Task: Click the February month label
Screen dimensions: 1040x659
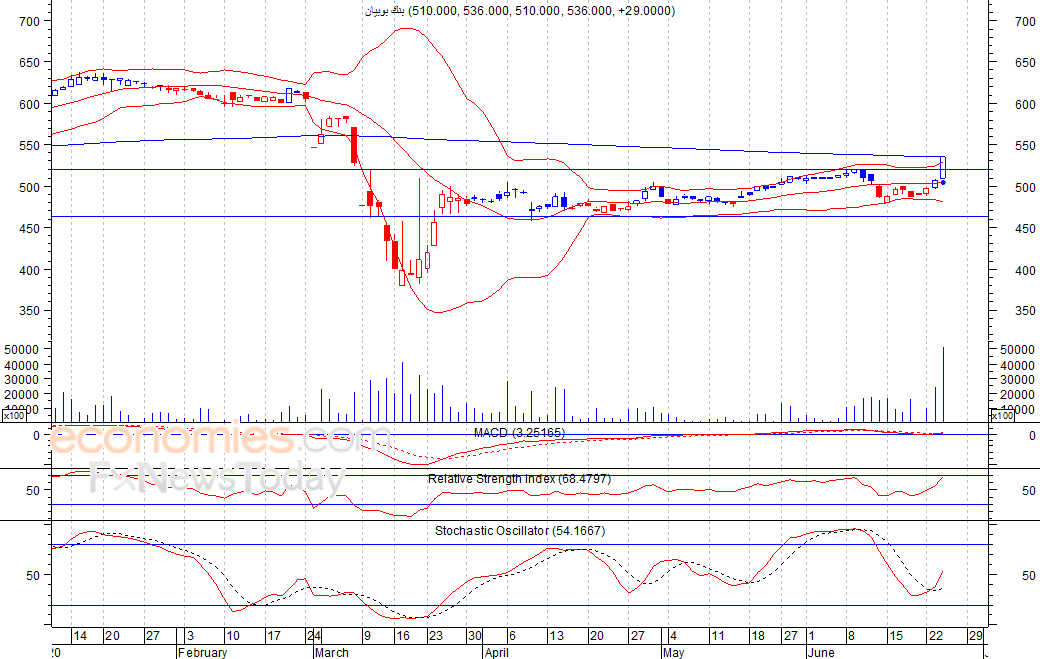Action: click(x=203, y=652)
